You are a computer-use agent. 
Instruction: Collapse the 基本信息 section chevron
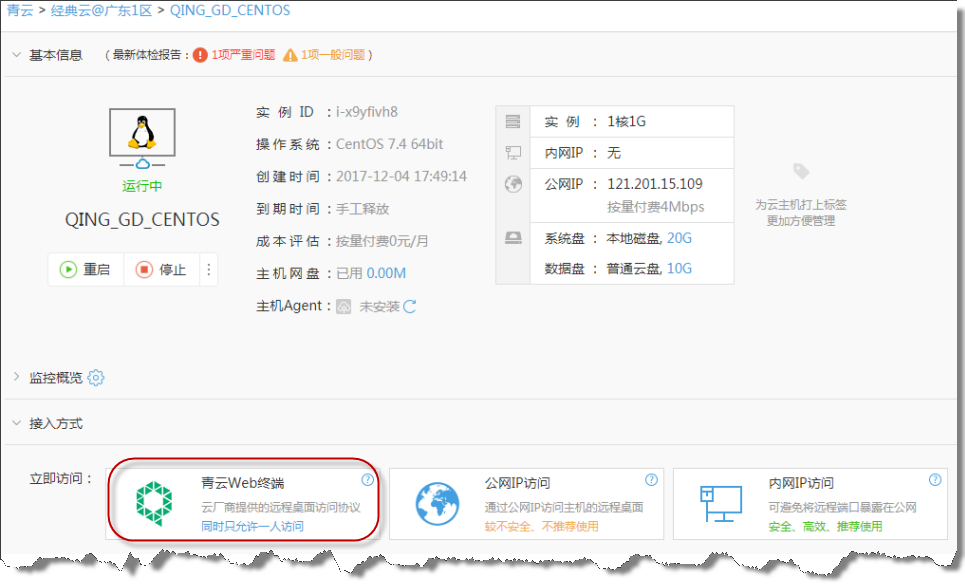17,55
